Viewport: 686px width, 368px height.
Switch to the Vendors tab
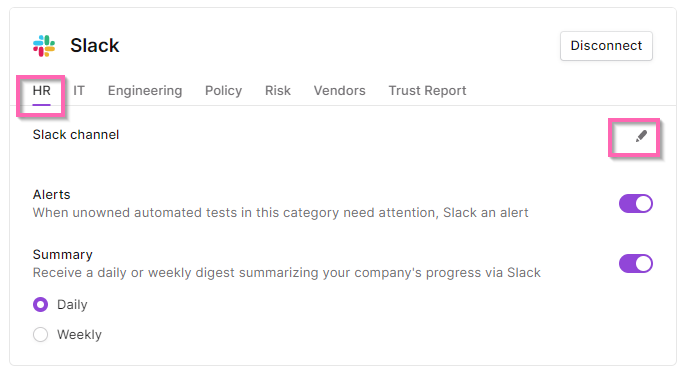pyautogui.click(x=340, y=91)
